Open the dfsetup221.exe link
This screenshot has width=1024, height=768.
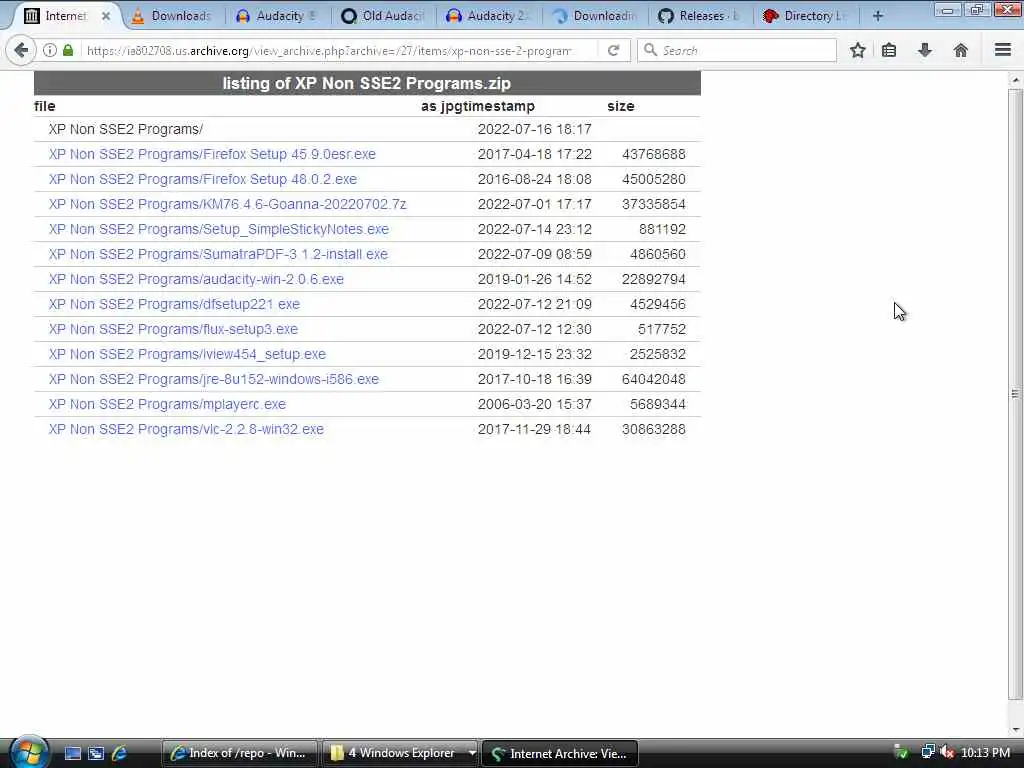[x=174, y=304]
